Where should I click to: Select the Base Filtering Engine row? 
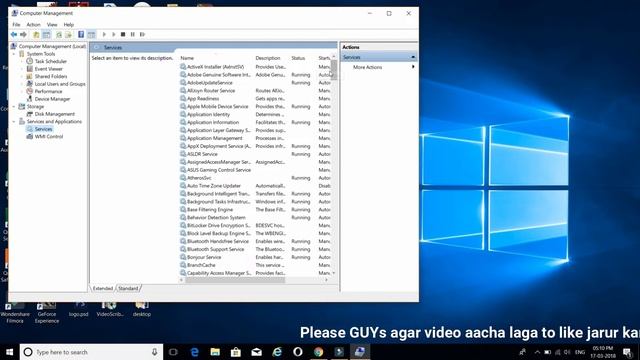tap(255, 209)
